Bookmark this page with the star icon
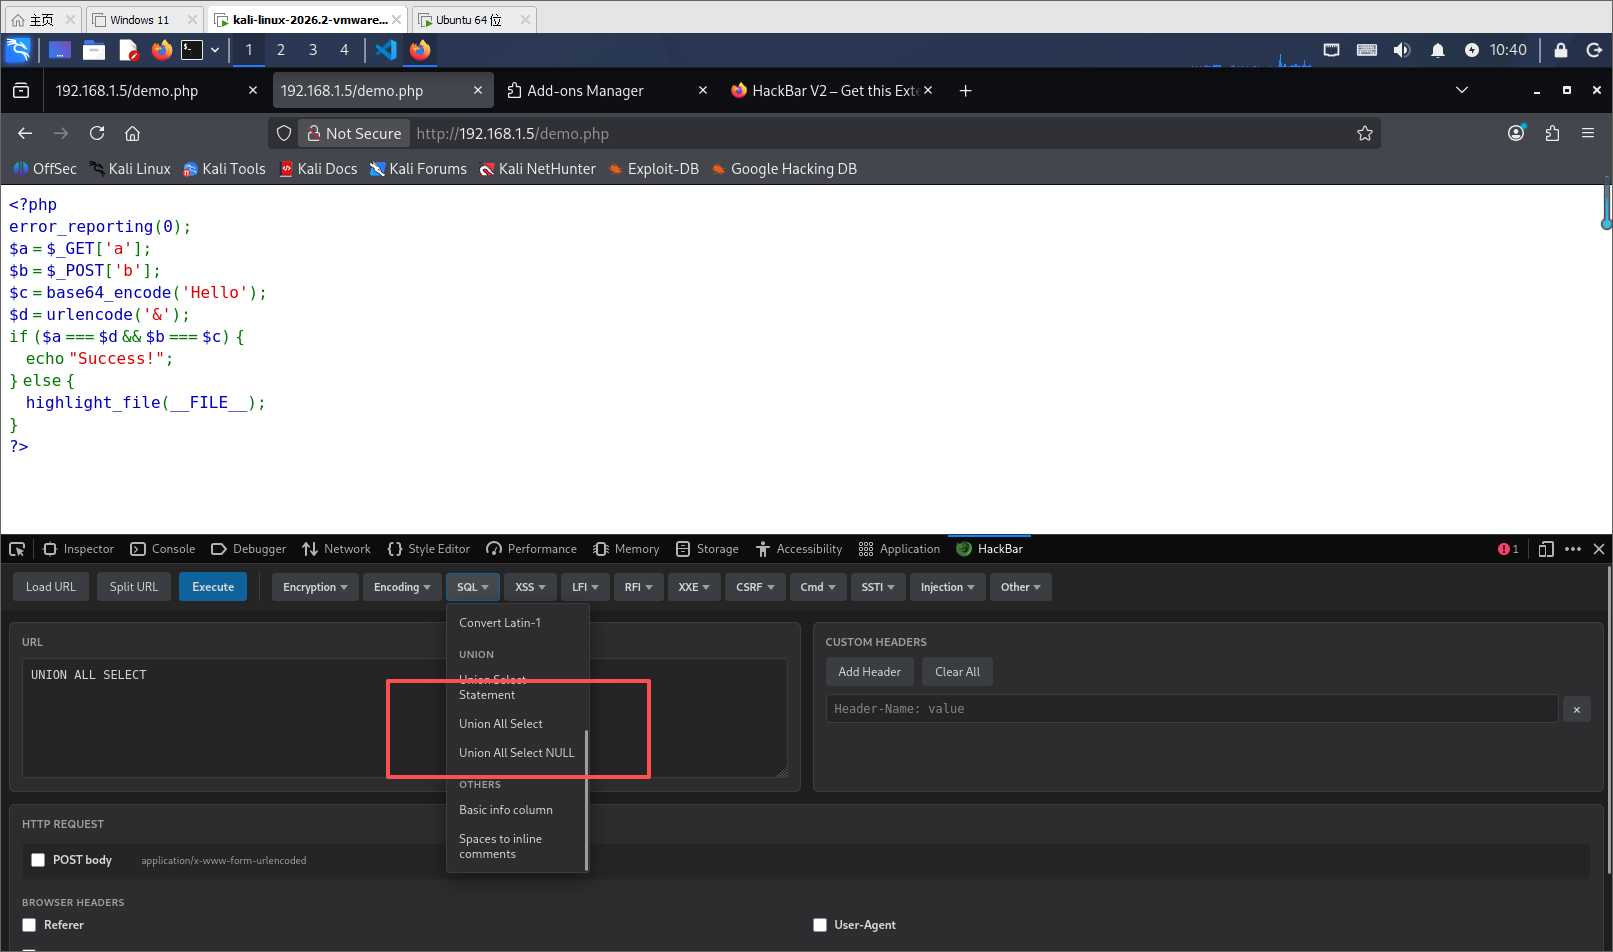 click(x=1364, y=133)
